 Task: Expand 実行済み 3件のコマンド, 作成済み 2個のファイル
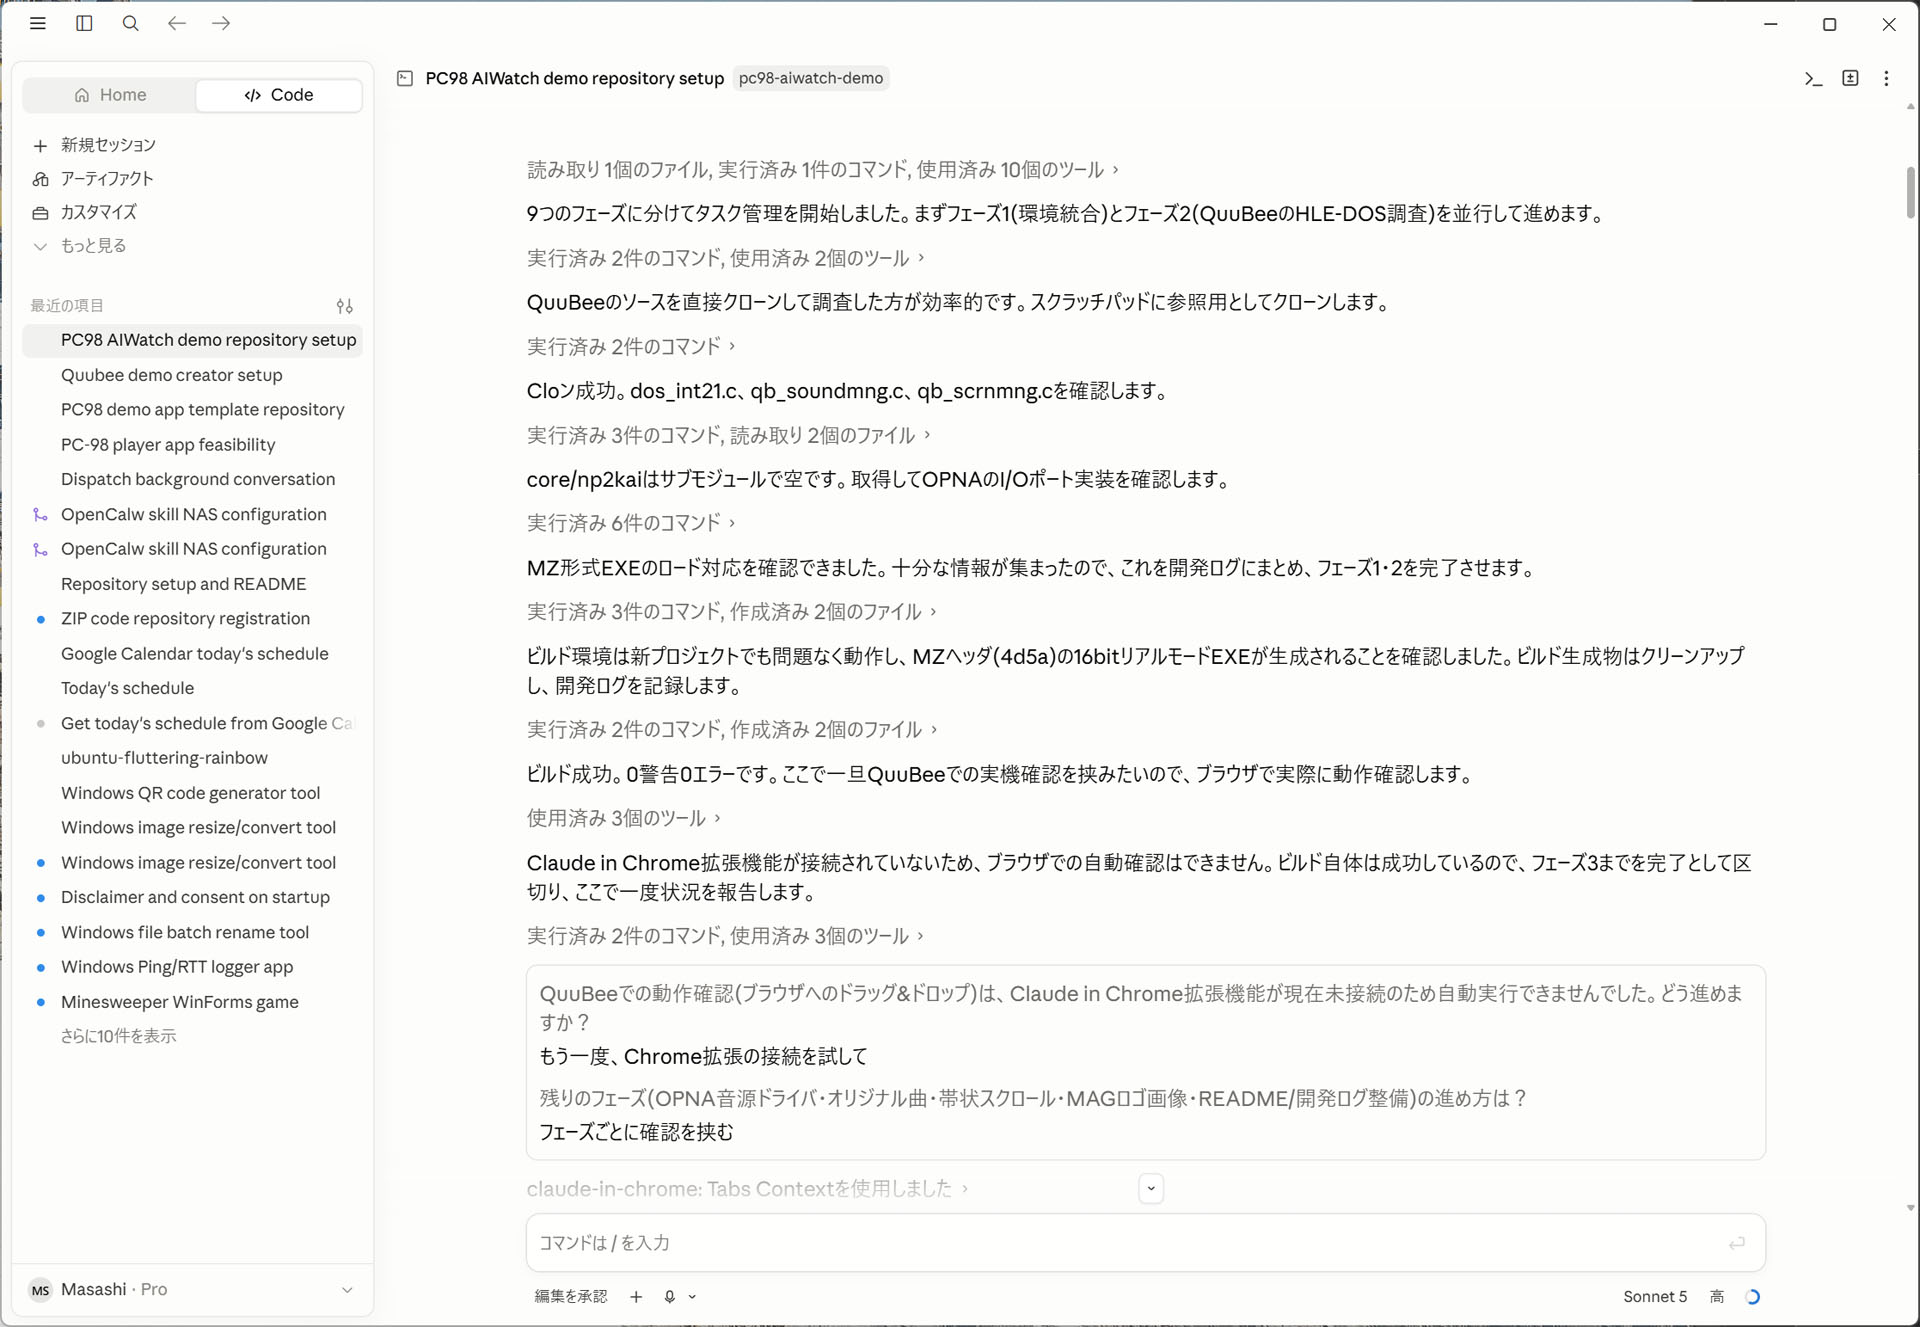point(731,611)
